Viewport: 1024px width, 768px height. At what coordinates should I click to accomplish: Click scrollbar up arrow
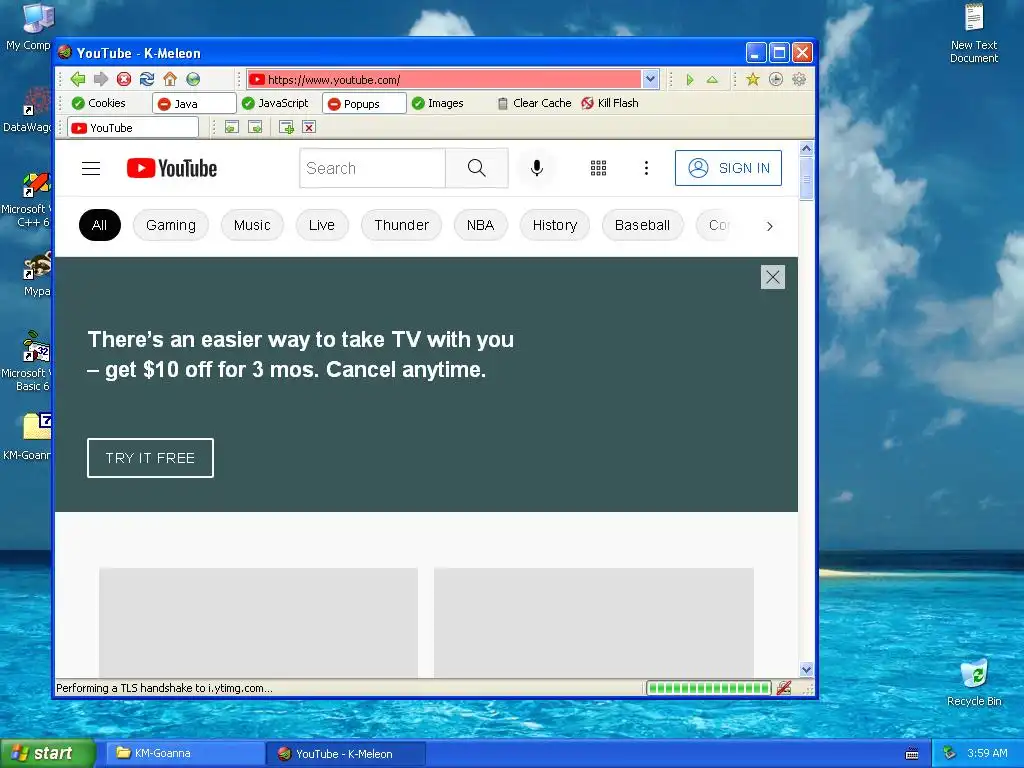[807, 148]
